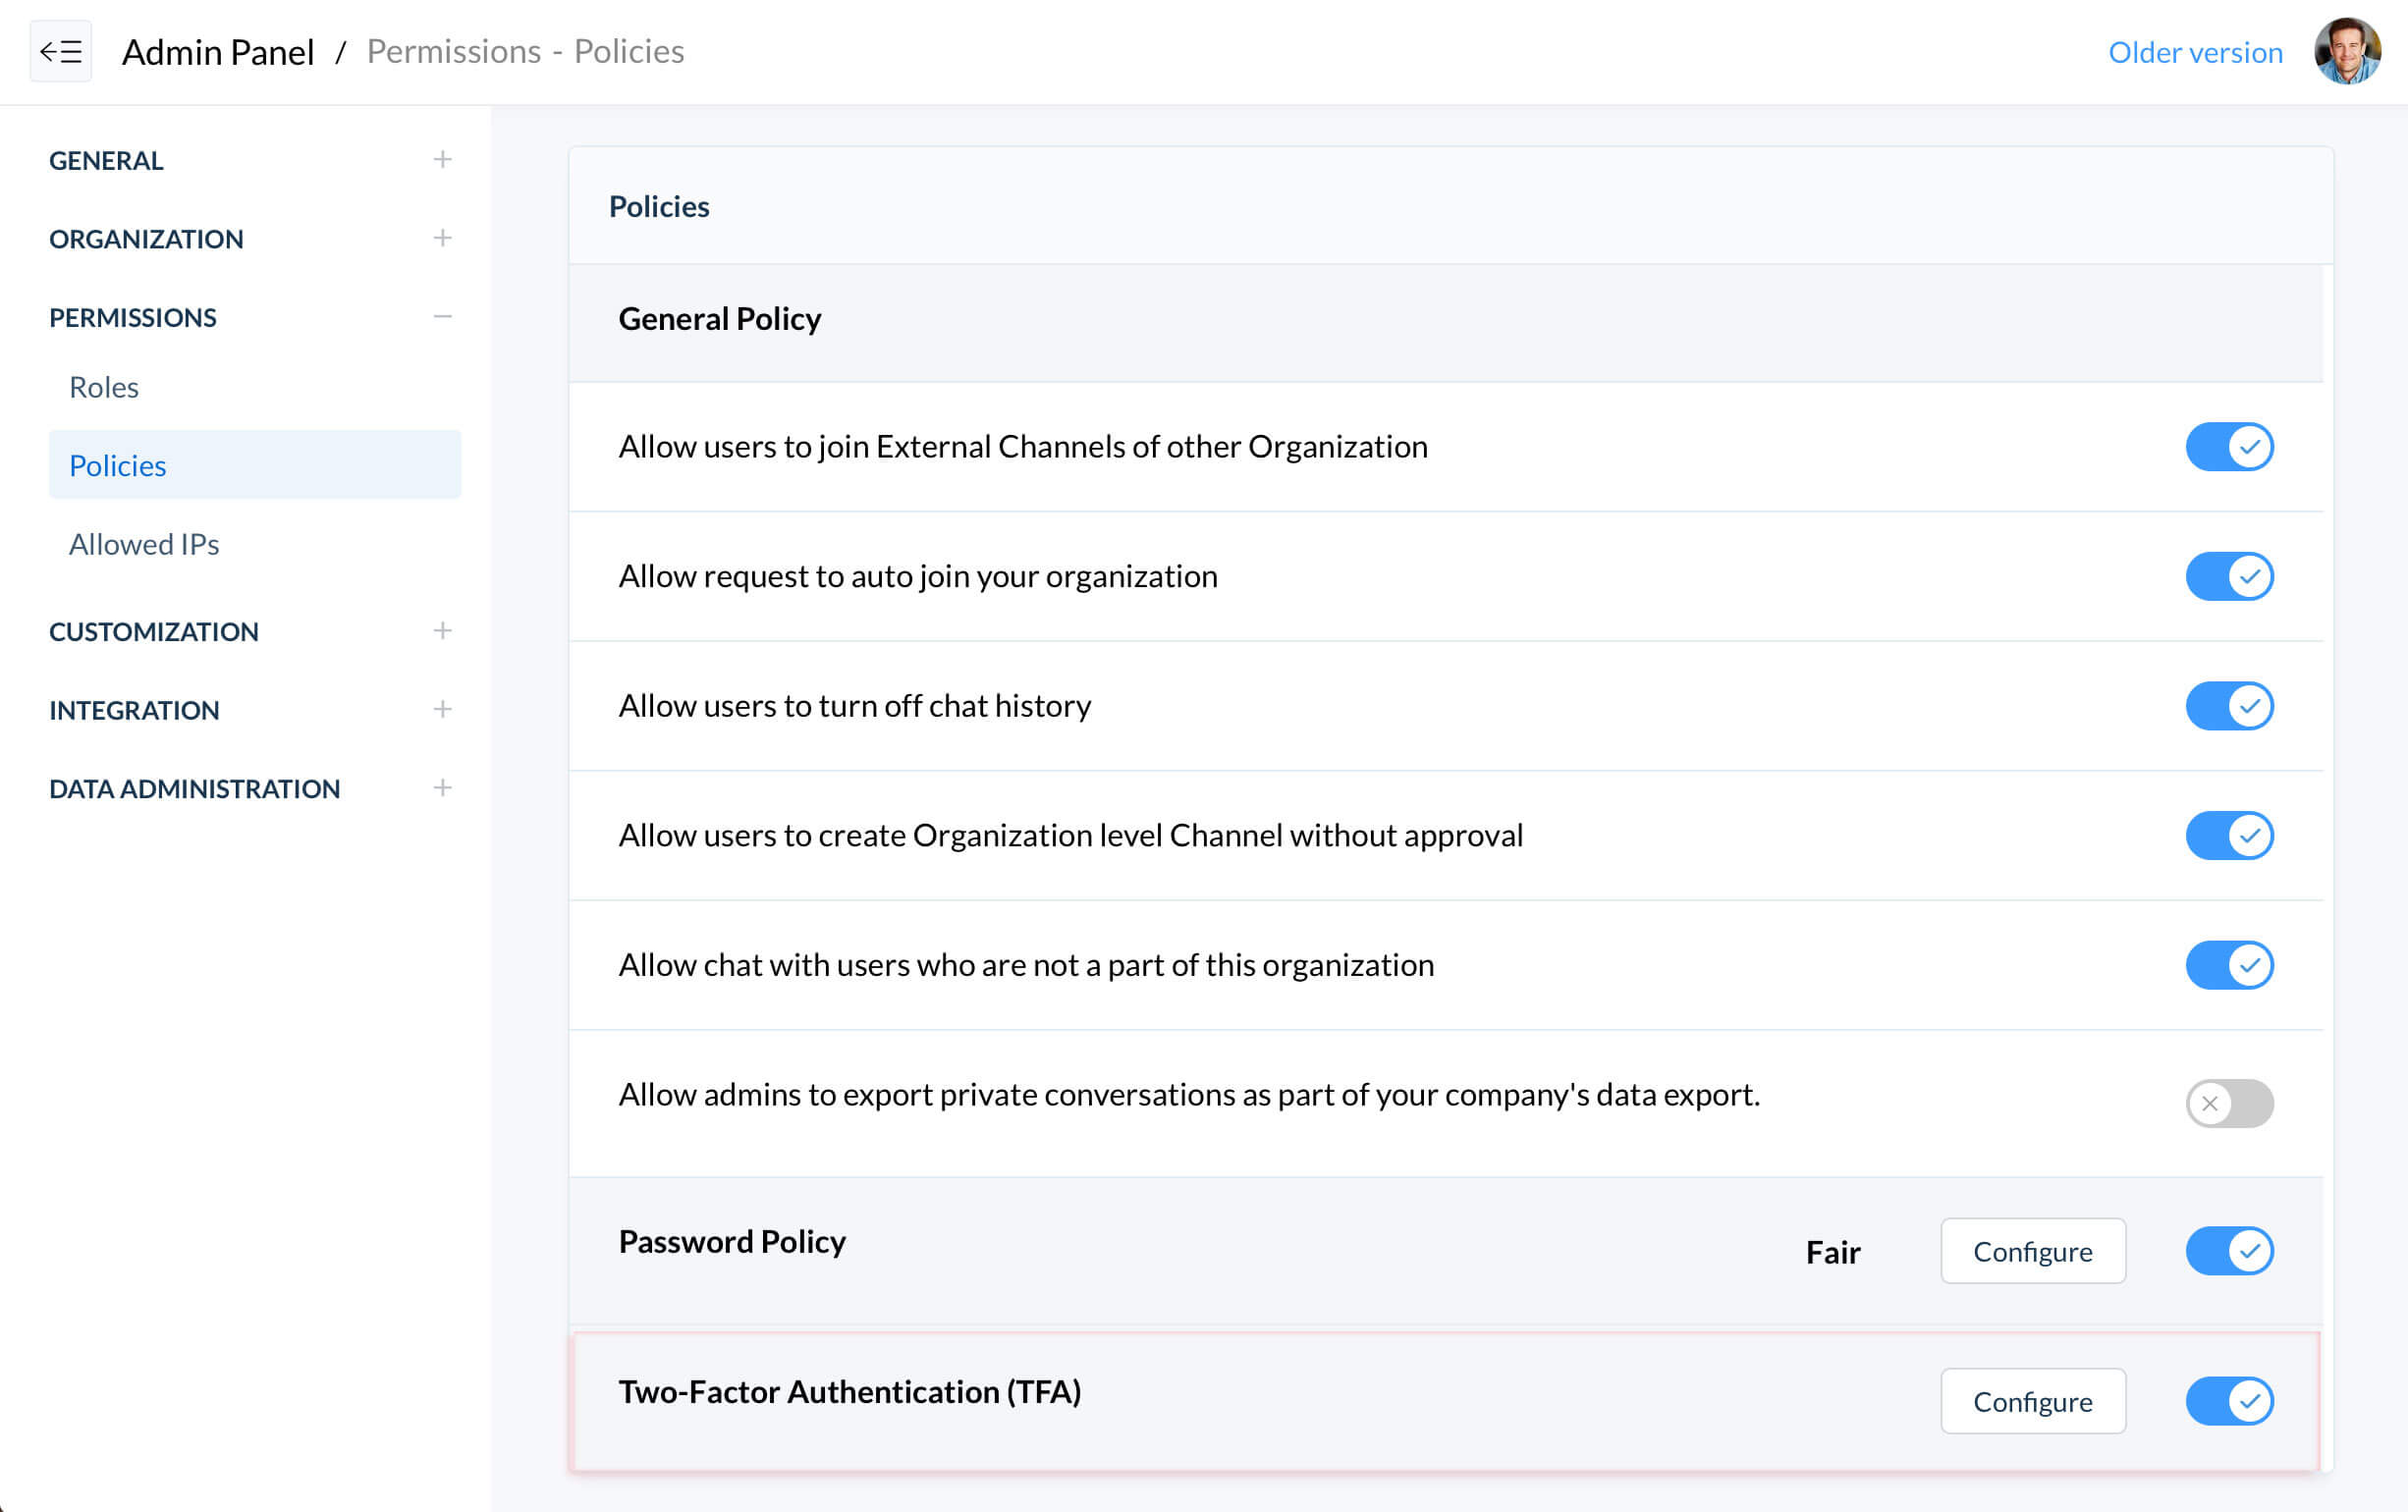Click the Permissions - Policies breadcrumb text
This screenshot has height=1512, width=2408.
tap(525, 51)
